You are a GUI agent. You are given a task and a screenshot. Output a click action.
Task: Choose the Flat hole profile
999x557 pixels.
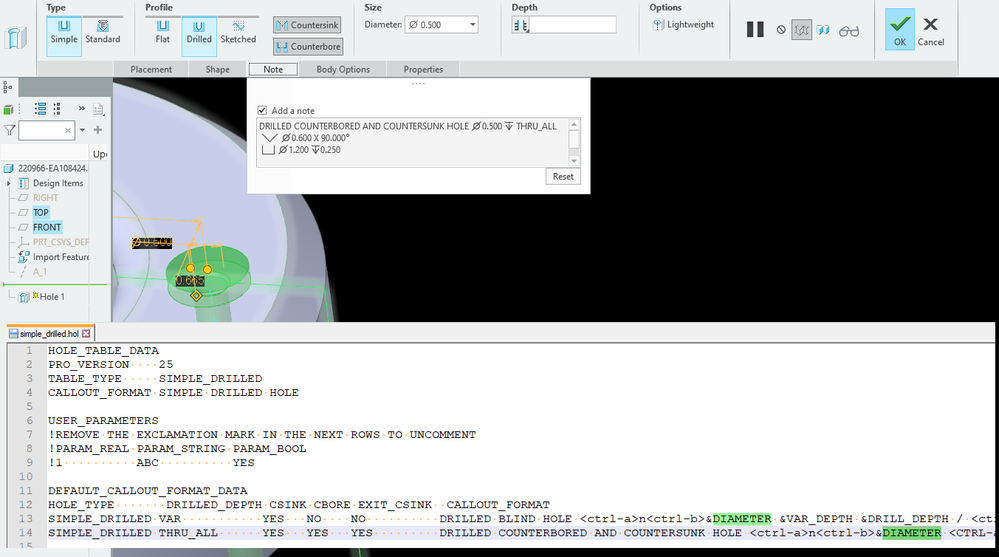coord(162,32)
